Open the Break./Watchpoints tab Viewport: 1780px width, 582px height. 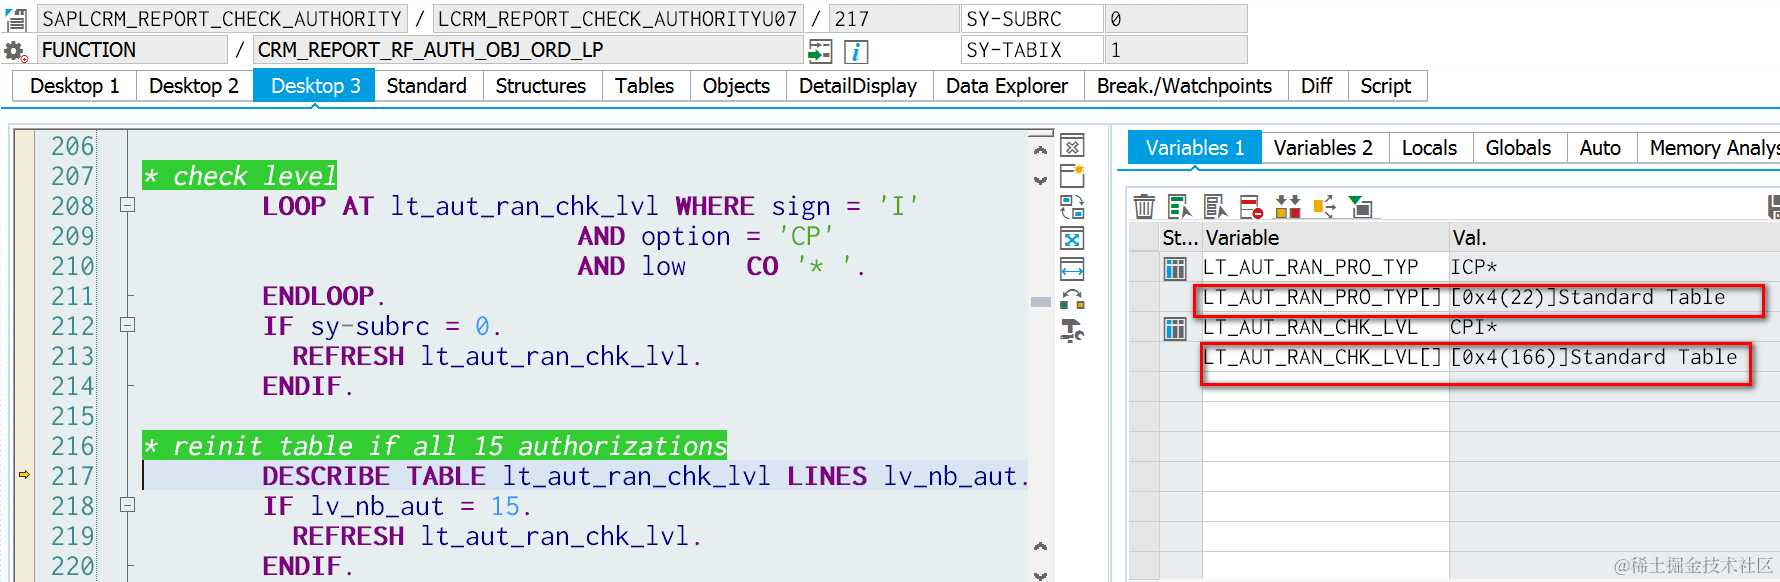click(x=1184, y=86)
